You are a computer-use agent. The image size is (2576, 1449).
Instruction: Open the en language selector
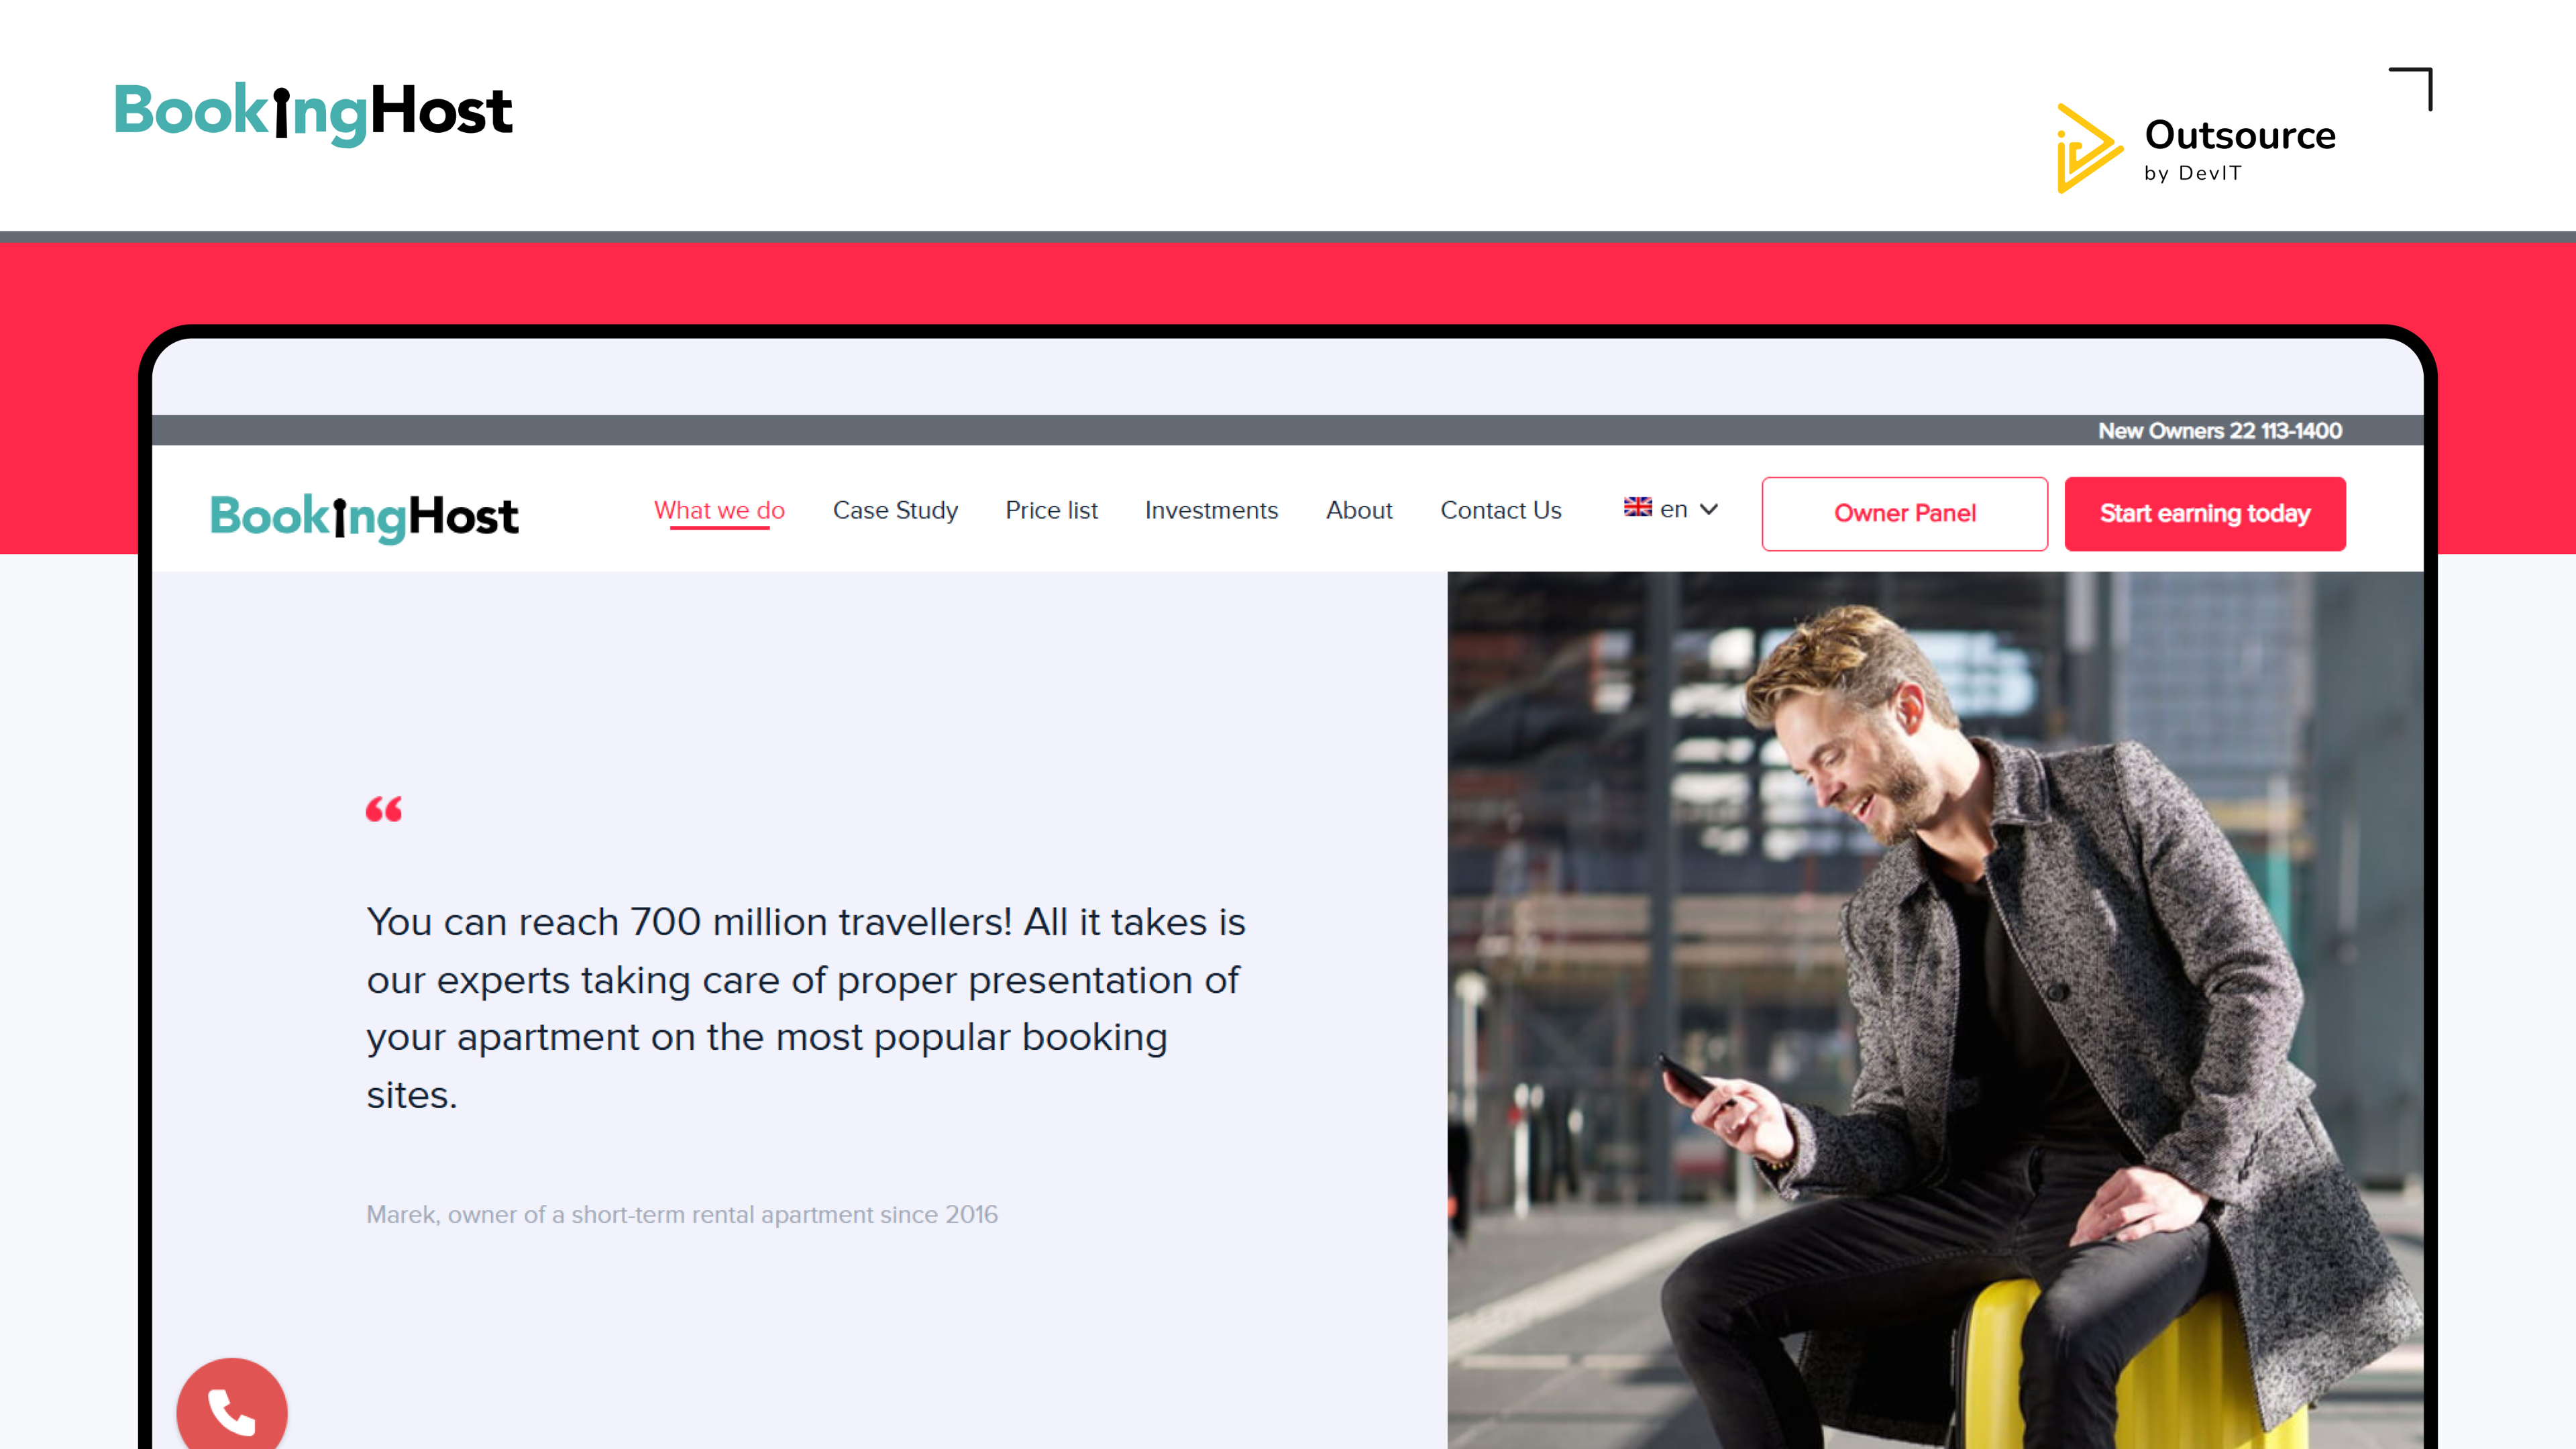[1670, 509]
